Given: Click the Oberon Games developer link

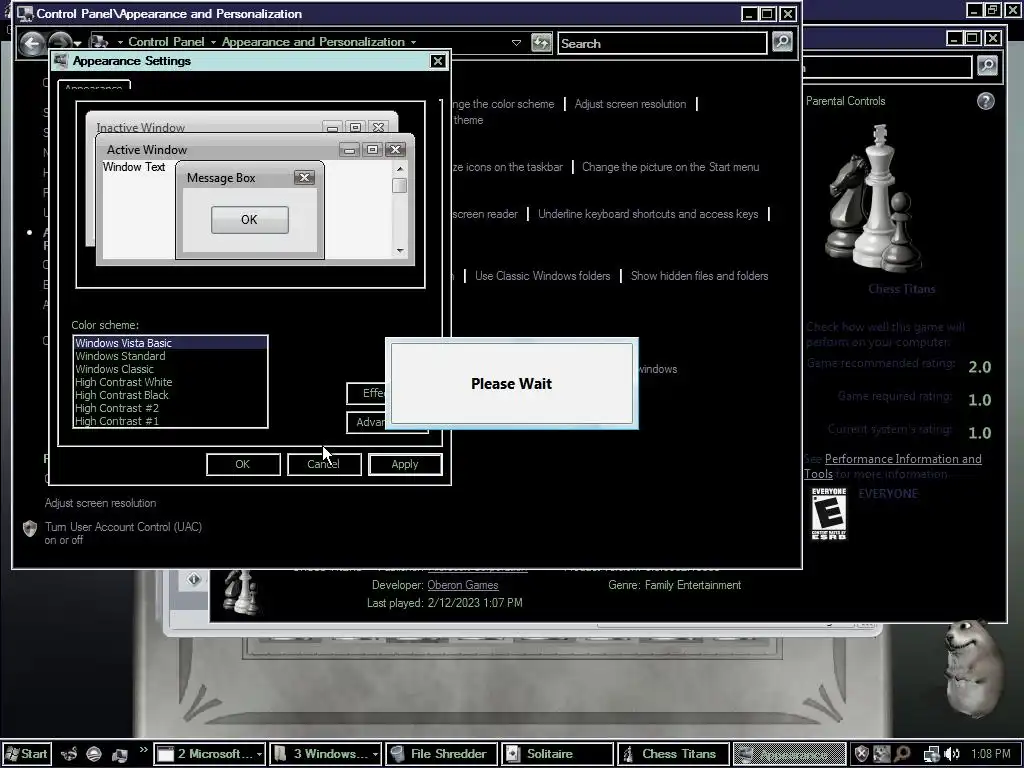Looking at the screenshot, I should click(x=462, y=585).
